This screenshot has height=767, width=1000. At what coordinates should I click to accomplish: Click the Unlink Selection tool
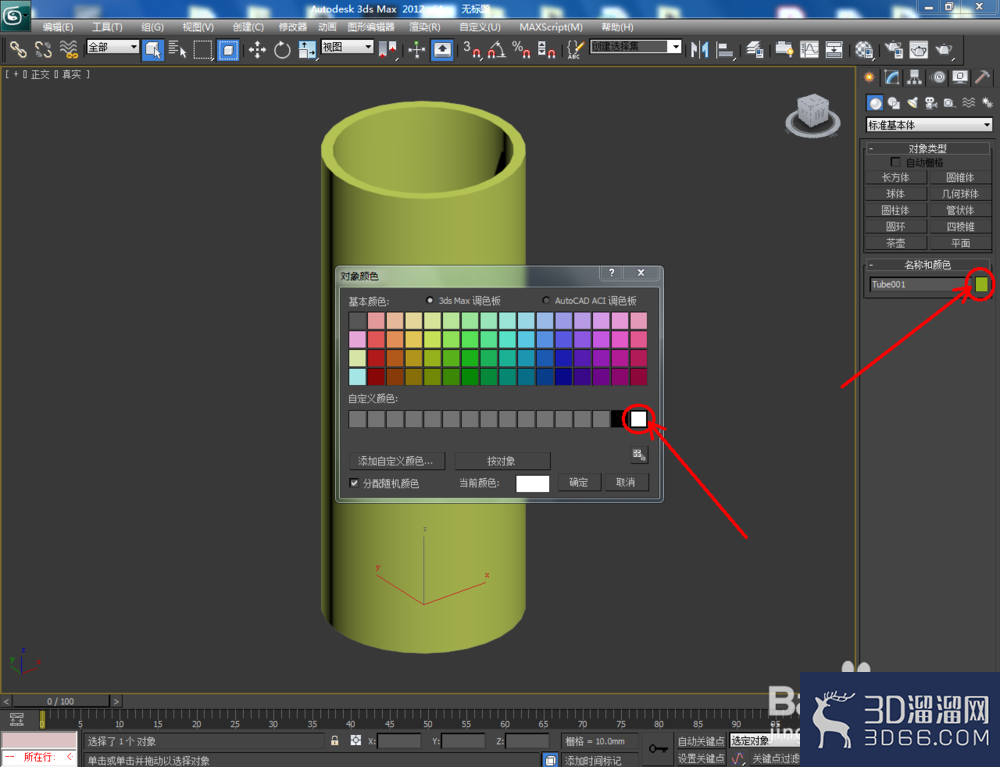click(43, 49)
